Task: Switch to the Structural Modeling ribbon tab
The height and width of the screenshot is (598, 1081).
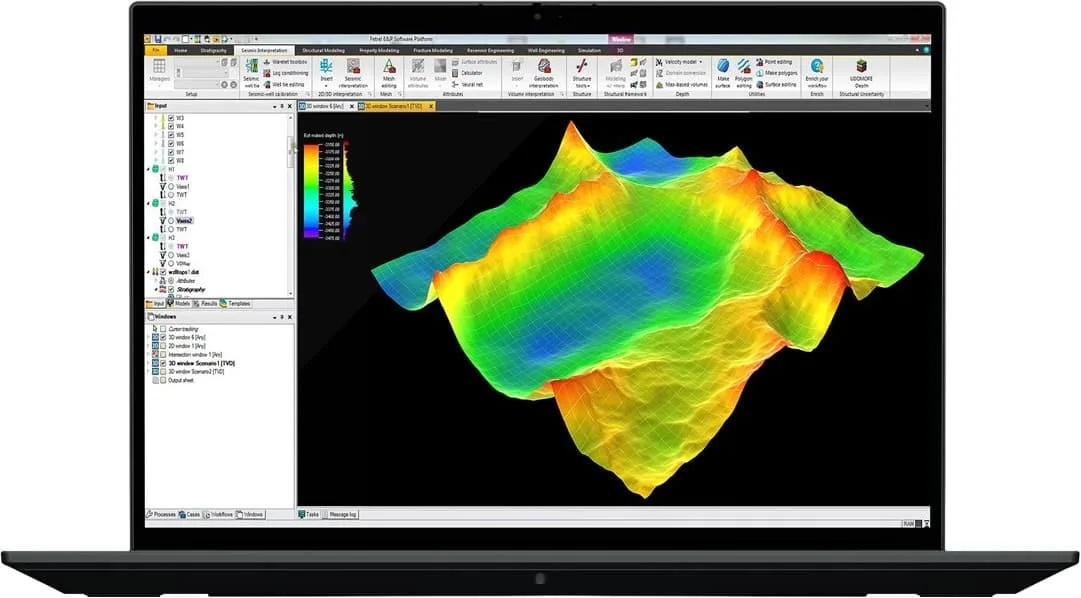Action: click(x=323, y=50)
